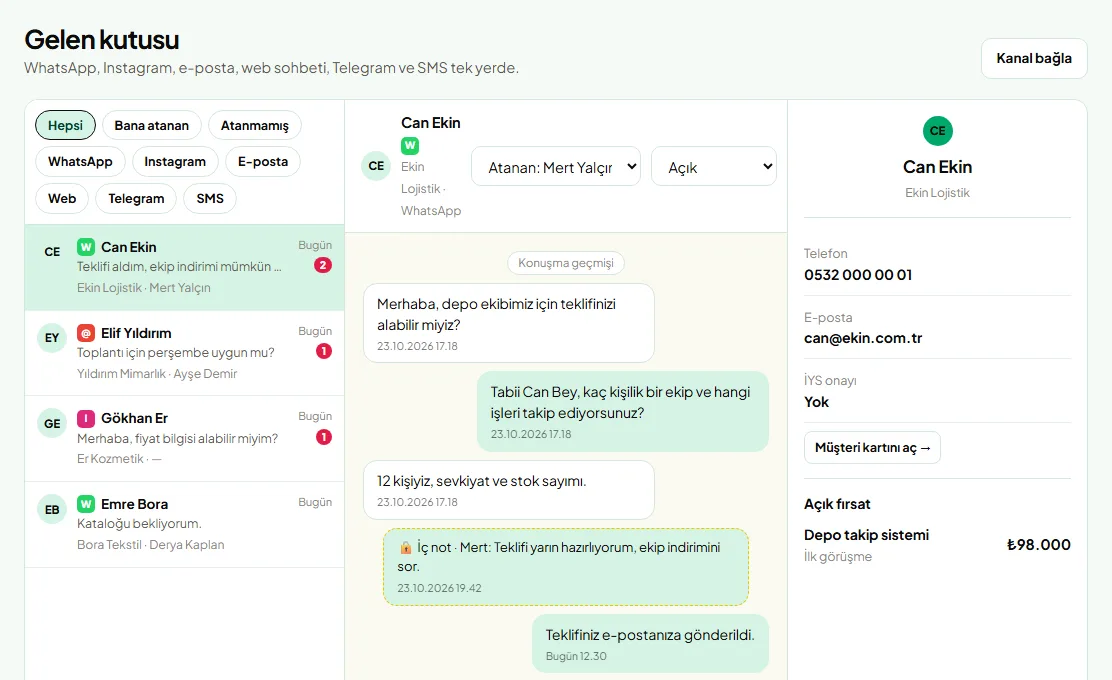Filter conversations by Bana atanan
This screenshot has width=1112, height=680.
point(152,126)
